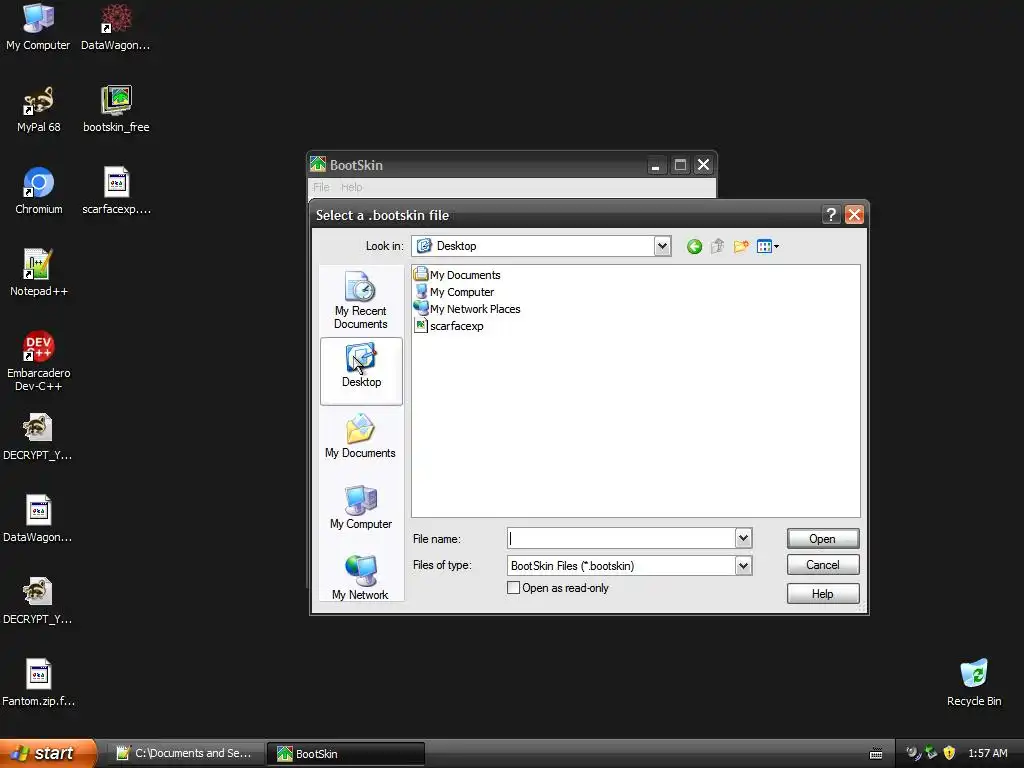The width and height of the screenshot is (1024, 768).
Task: Minimize the BootSkin window
Action: click(656, 165)
